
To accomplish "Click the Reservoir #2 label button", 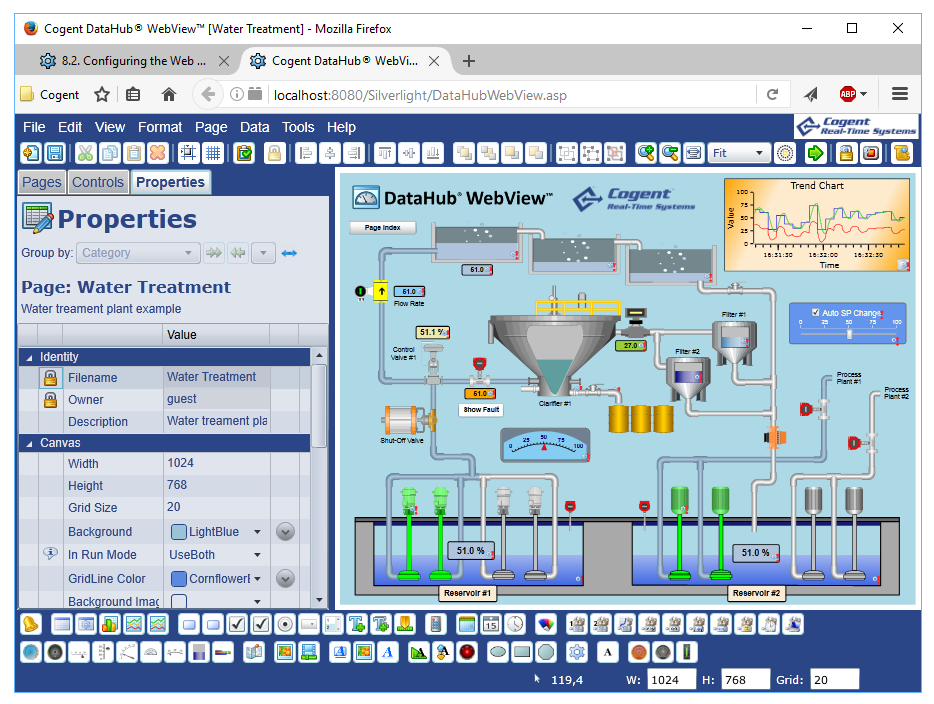I will click(x=756, y=593).
